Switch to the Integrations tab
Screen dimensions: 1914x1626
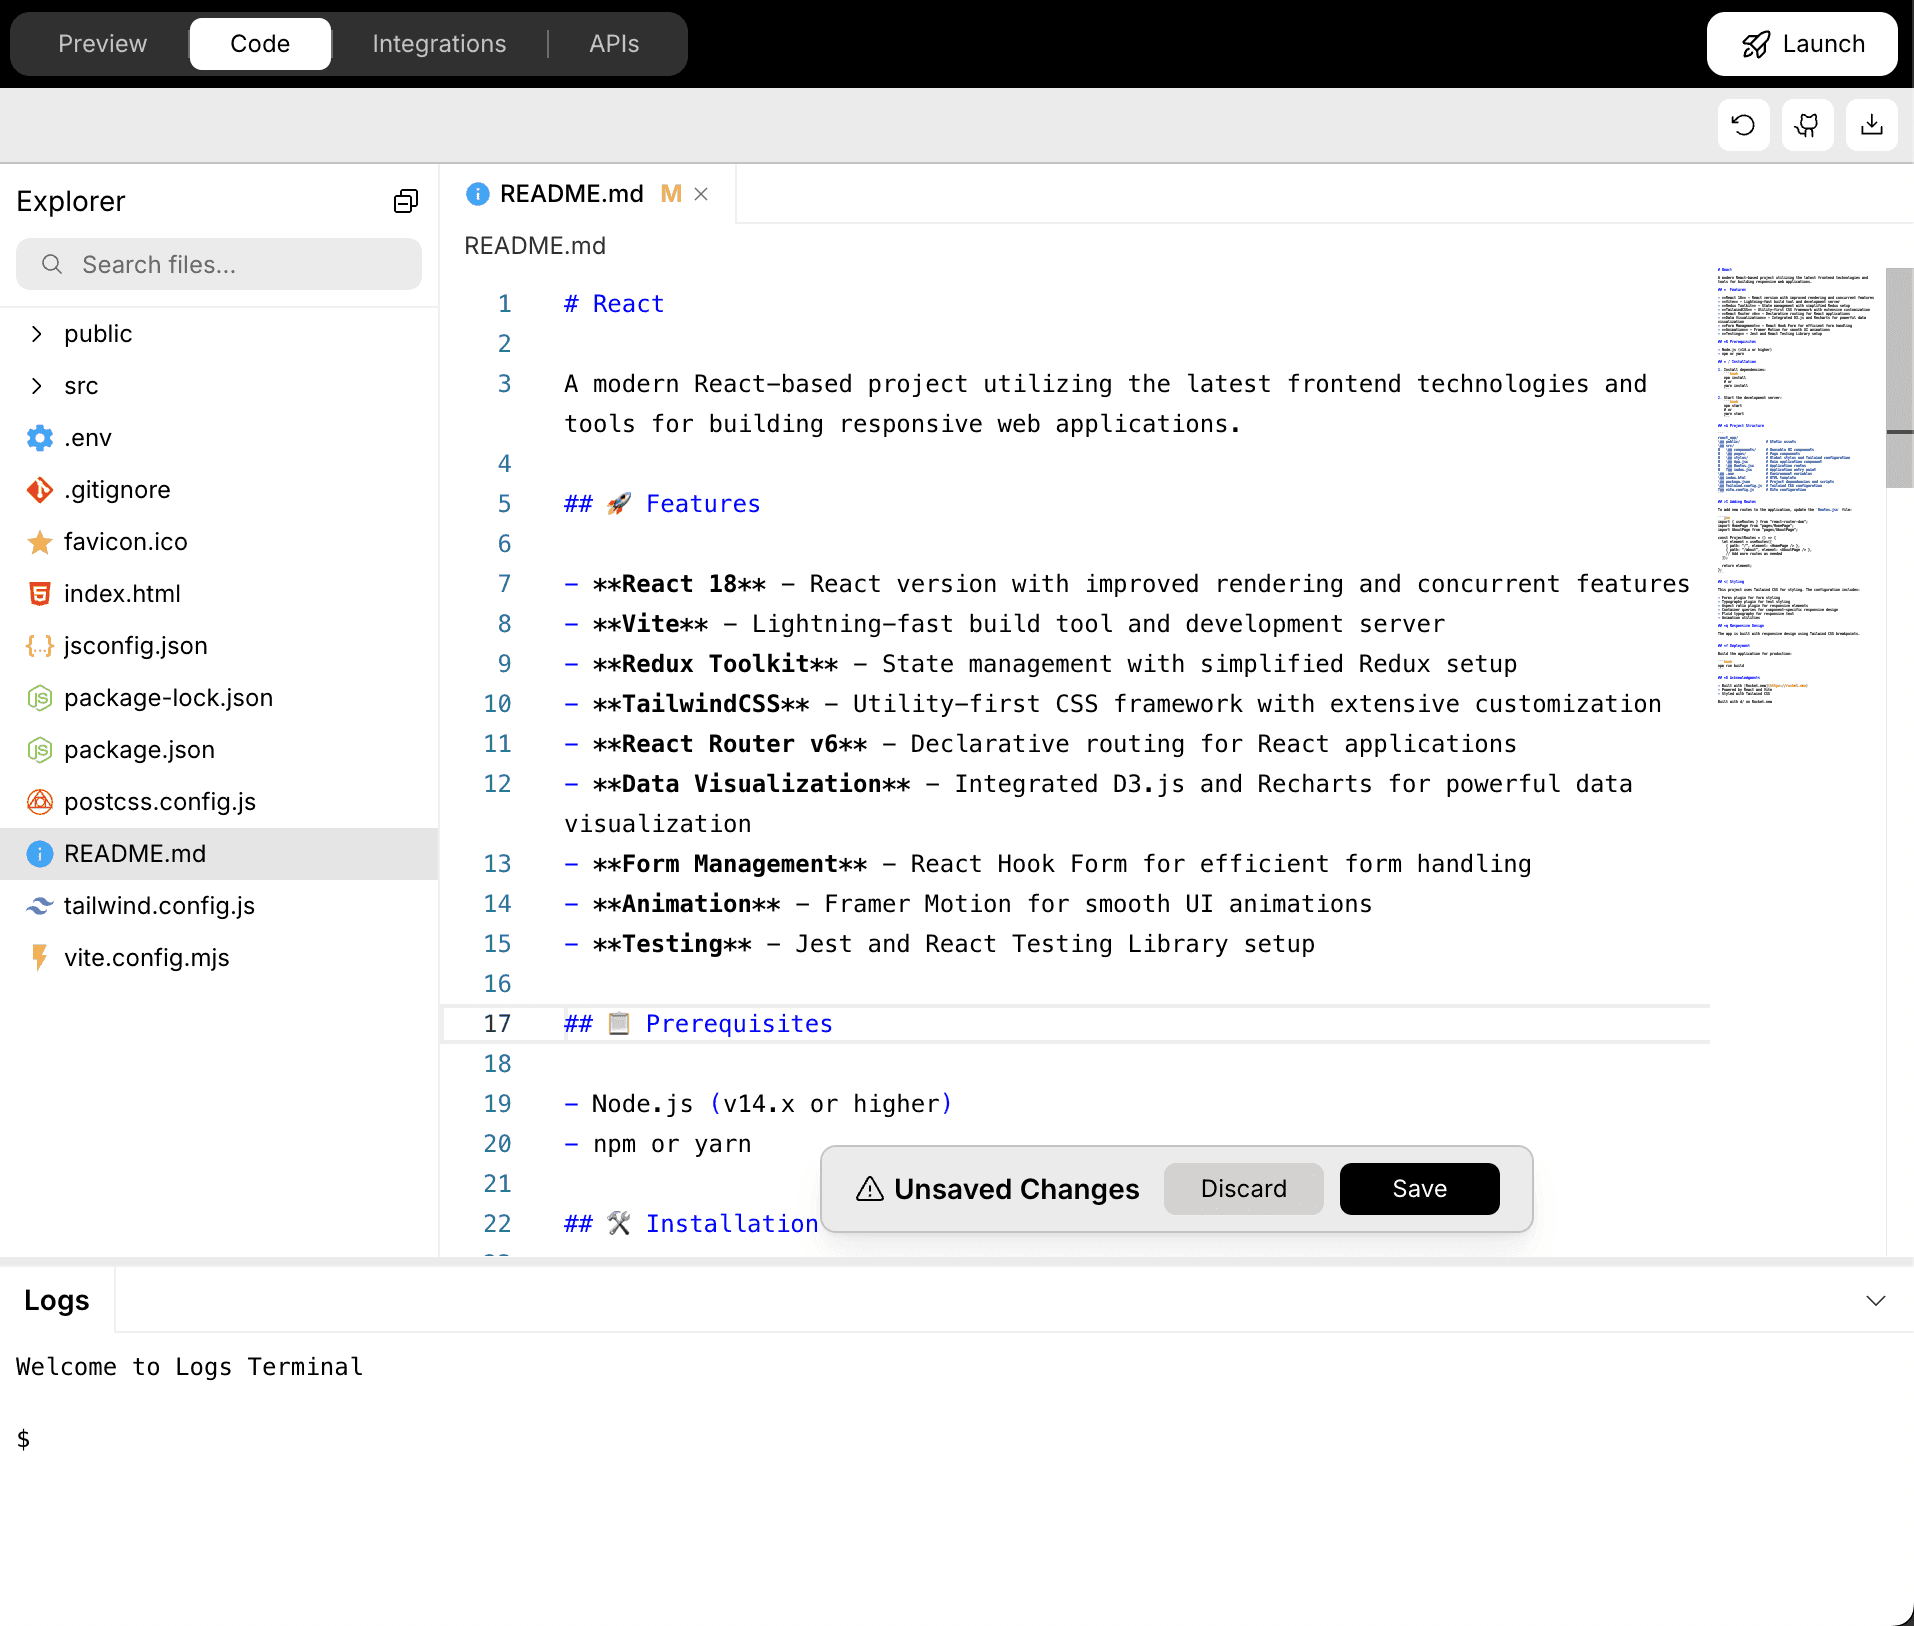coord(439,43)
